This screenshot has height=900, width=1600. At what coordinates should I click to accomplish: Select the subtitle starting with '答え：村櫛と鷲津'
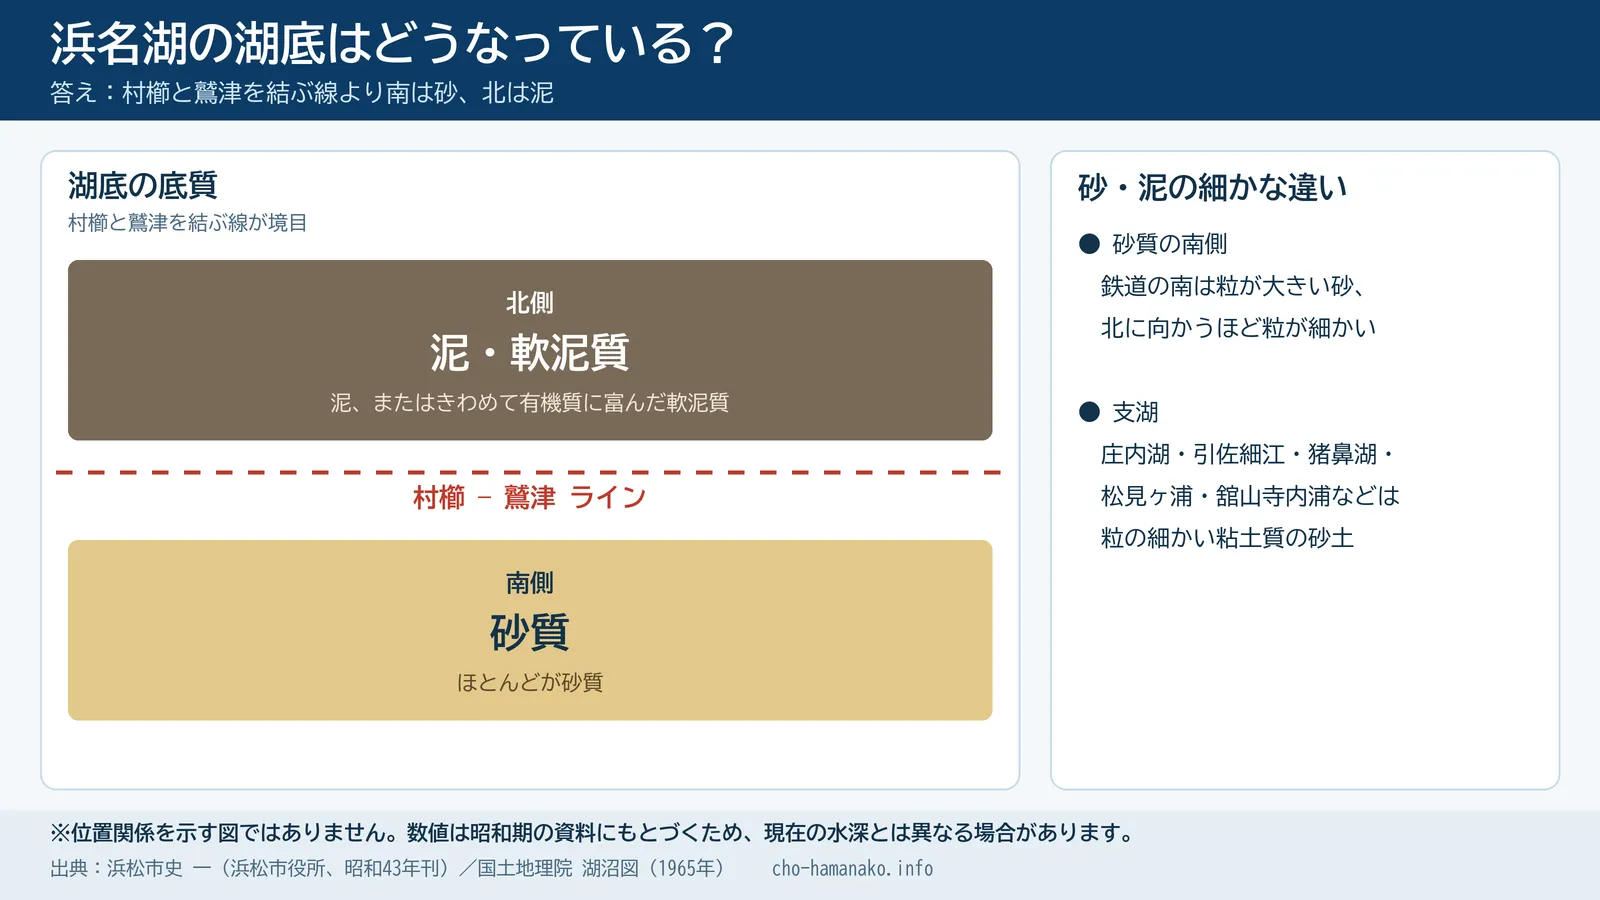pyautogui.click(x=302, y=93)
